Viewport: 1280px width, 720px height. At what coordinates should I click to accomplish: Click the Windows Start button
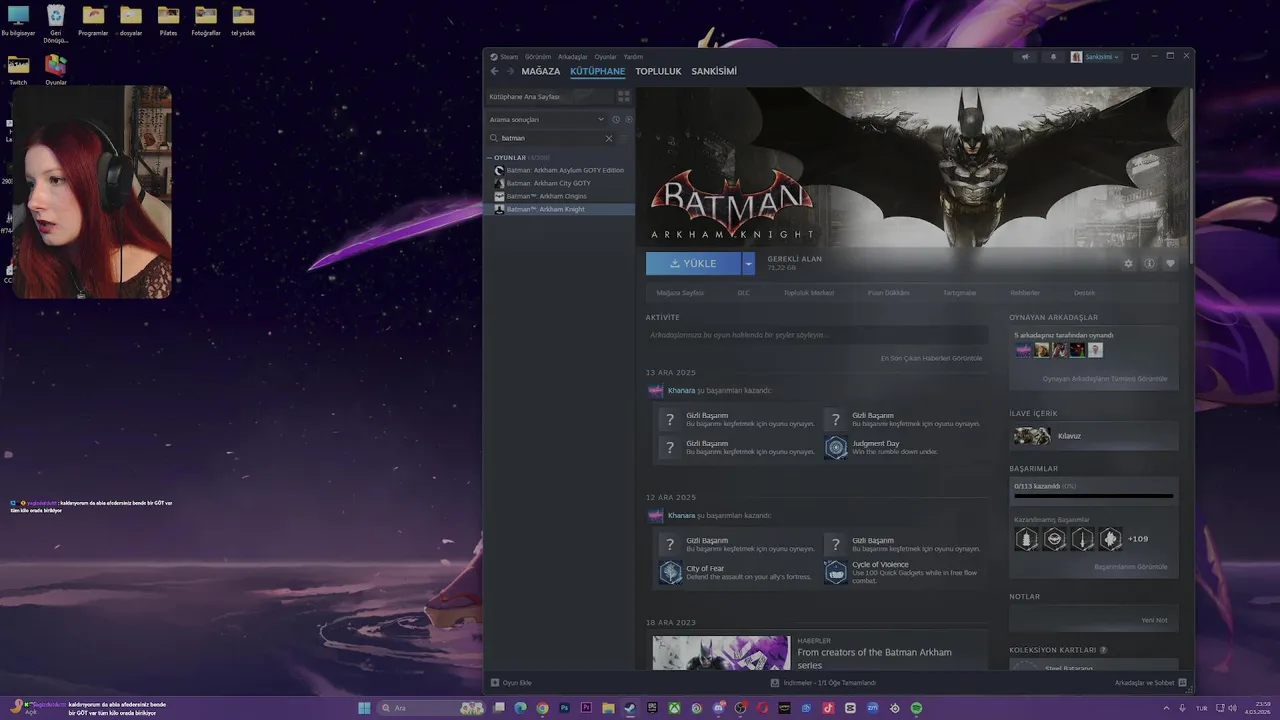(364, 708)
